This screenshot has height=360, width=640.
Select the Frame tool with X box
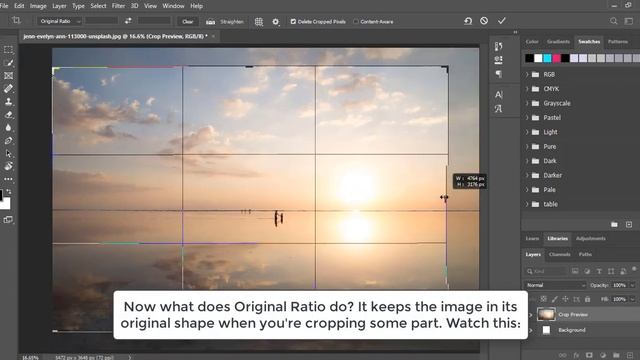tap(8, 76)
